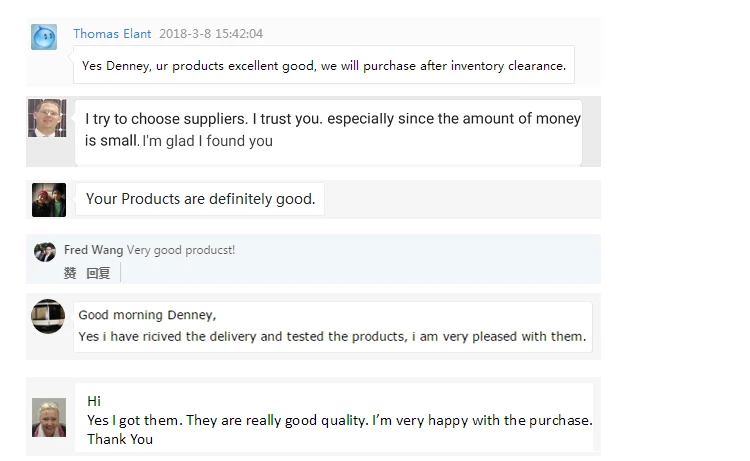The image size is (750, 461).
Task: Select the 'I trust you' message bubble
Action: [x=328, y=130]
